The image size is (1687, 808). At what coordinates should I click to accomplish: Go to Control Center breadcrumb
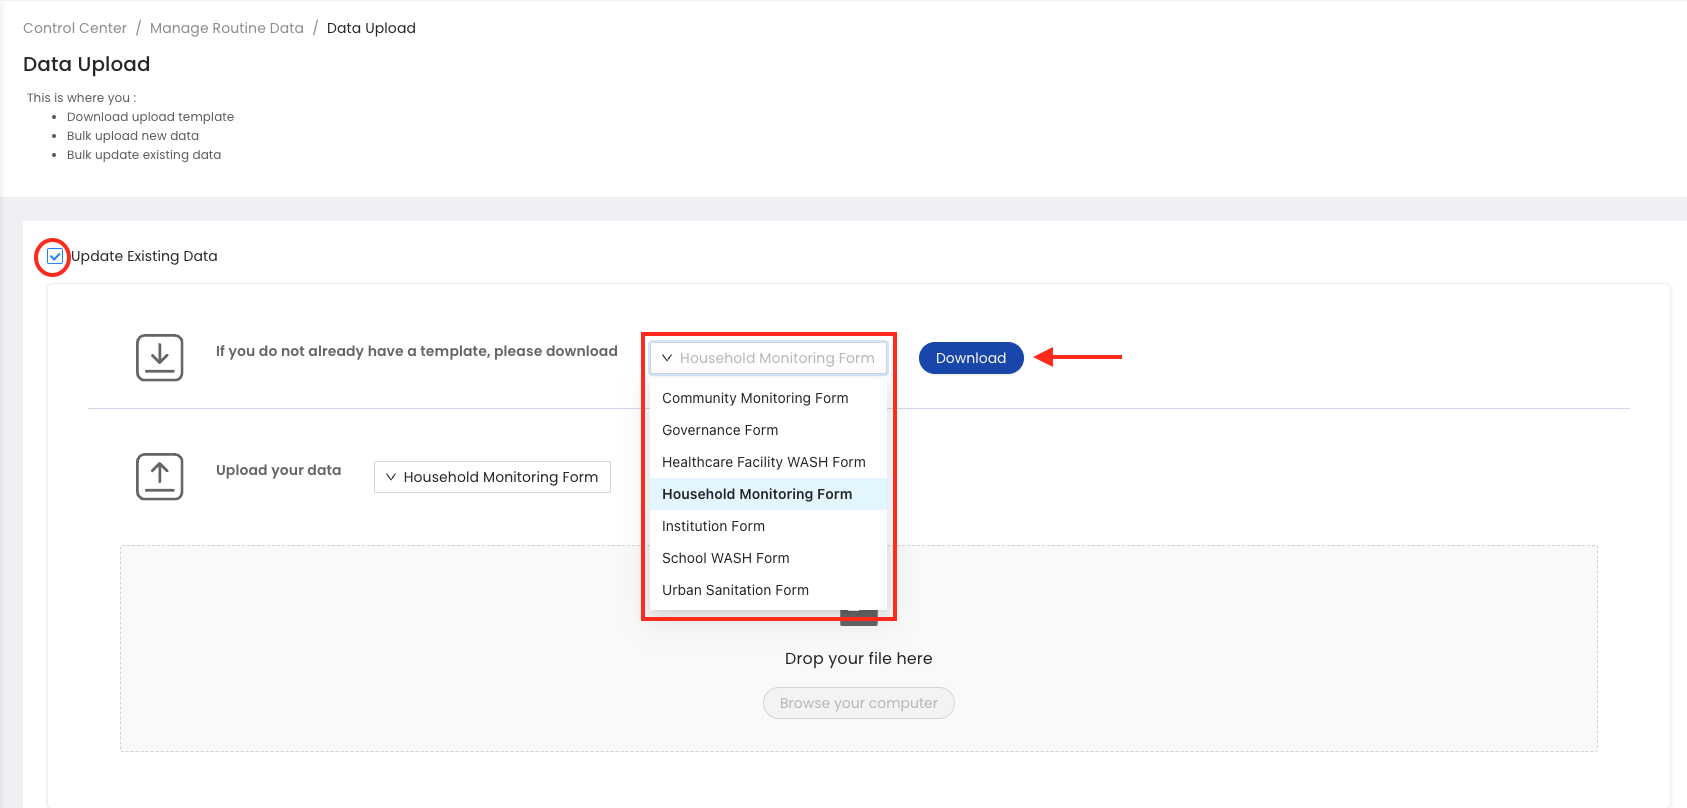(x=75, y=28)
